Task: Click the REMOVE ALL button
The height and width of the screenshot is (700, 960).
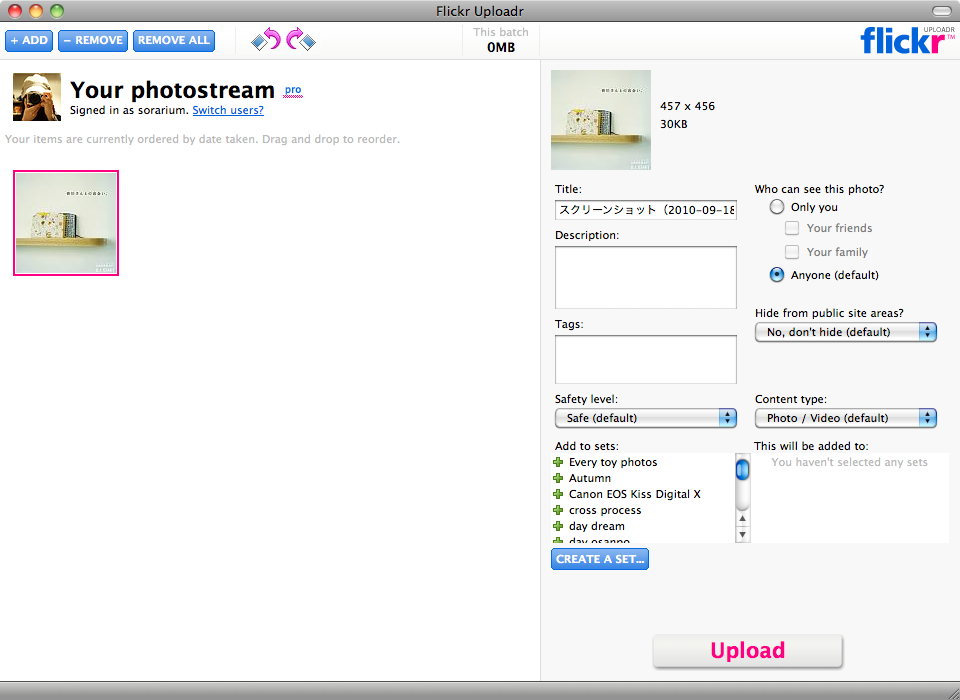Action: [174, 40]
